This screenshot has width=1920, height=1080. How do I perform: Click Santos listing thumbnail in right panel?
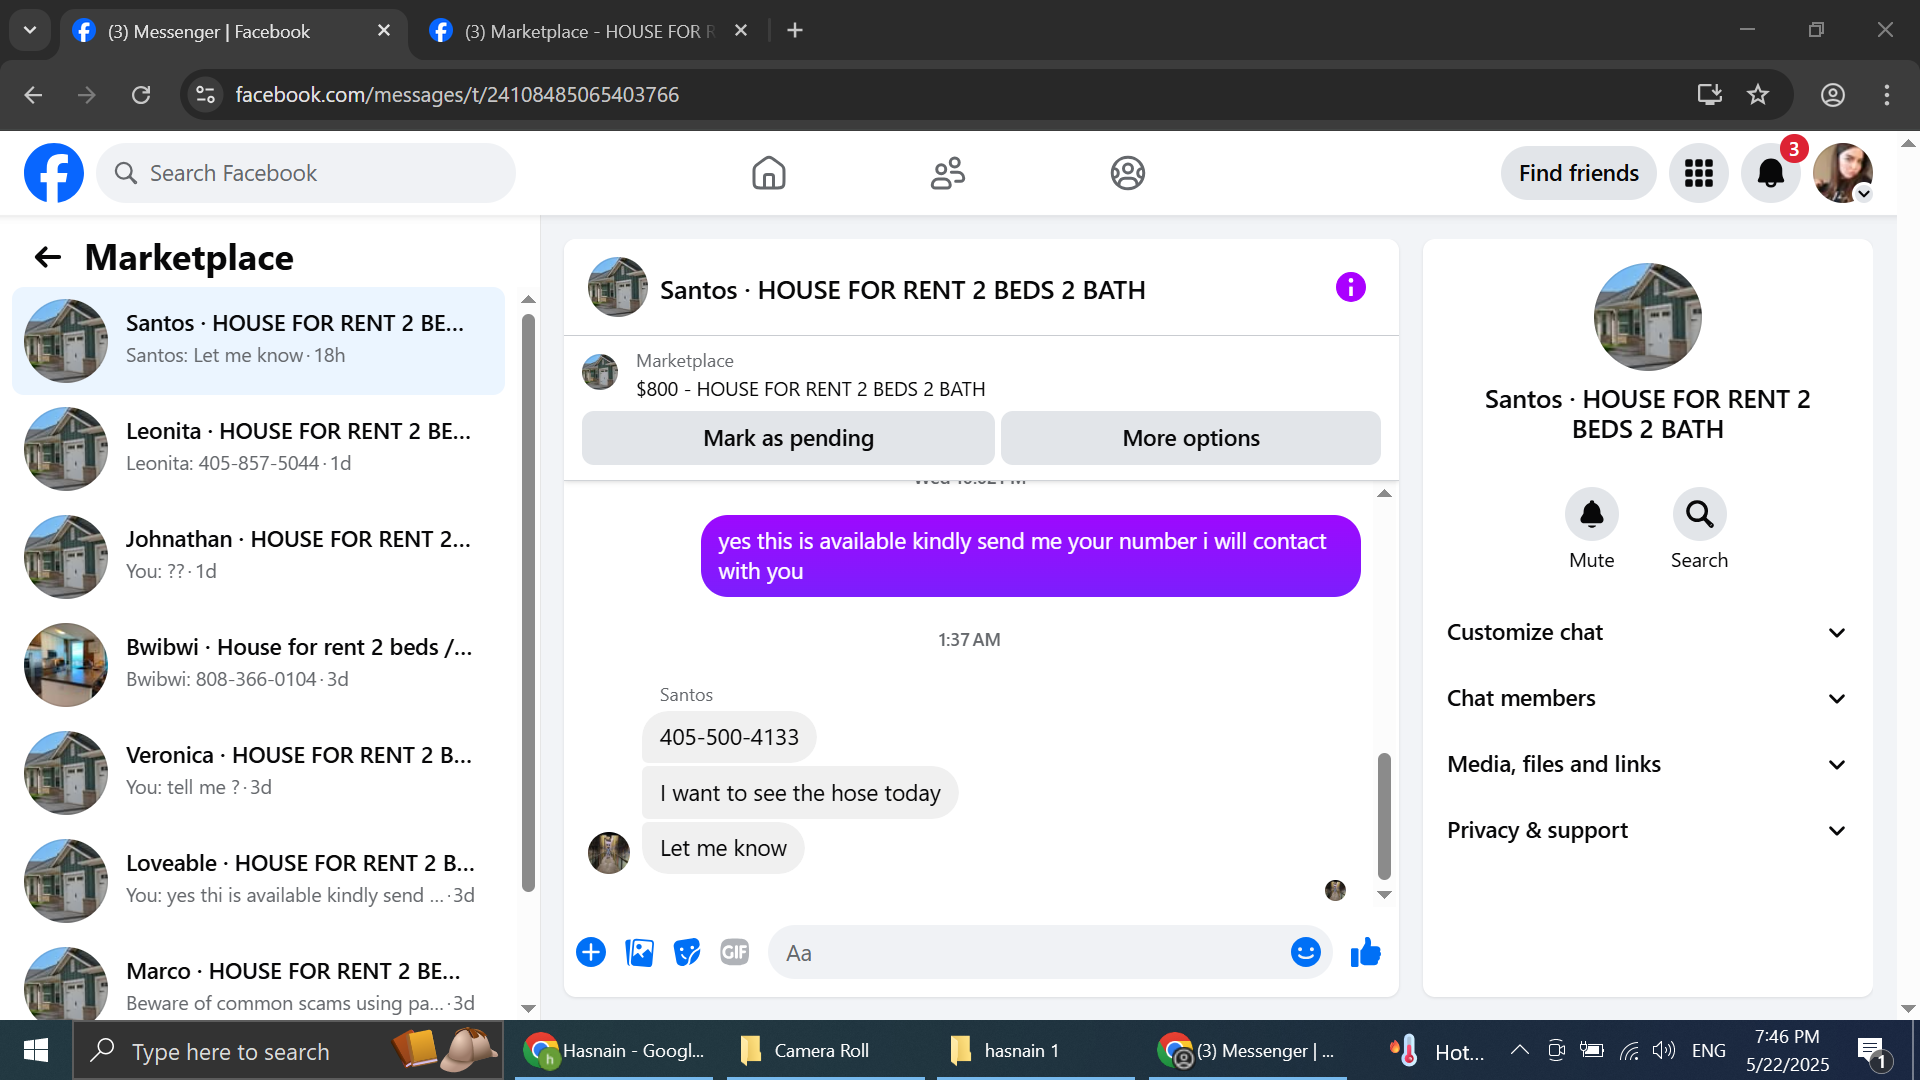tap(1647, 316)
